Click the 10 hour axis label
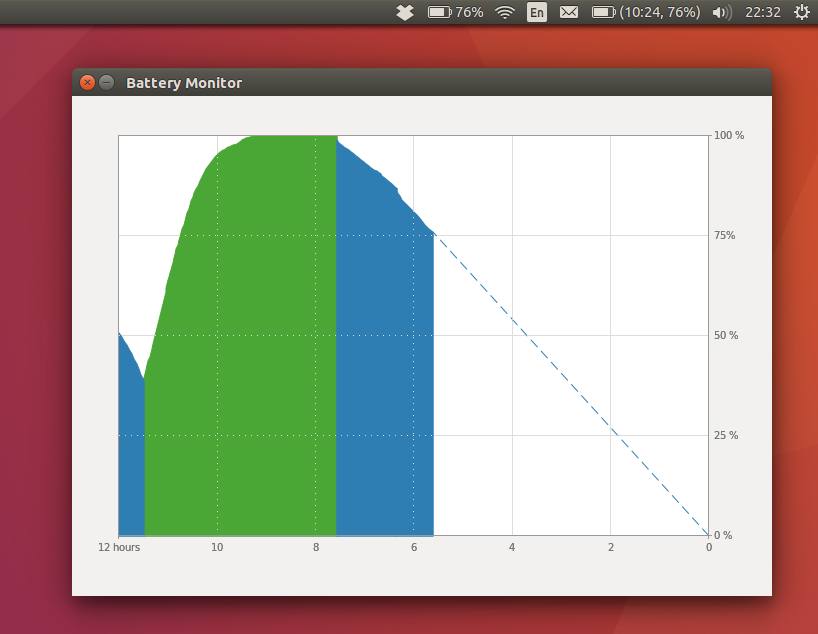This screenshot has width=818, height=634. 217,547
